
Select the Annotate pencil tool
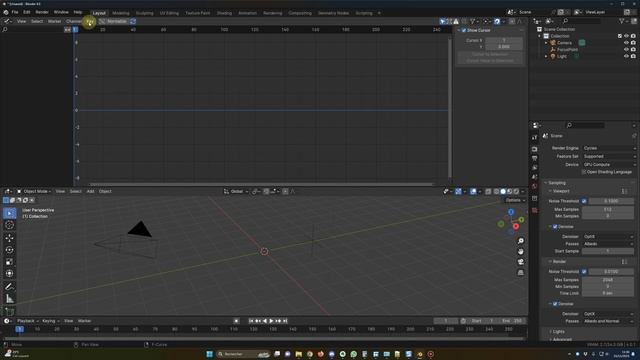(x=9, y=287)
